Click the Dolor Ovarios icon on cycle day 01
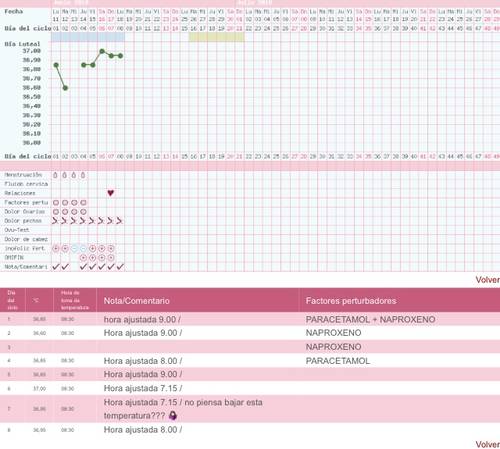The width and height of the screenshot is (500, 449). [x=56, y=211]
